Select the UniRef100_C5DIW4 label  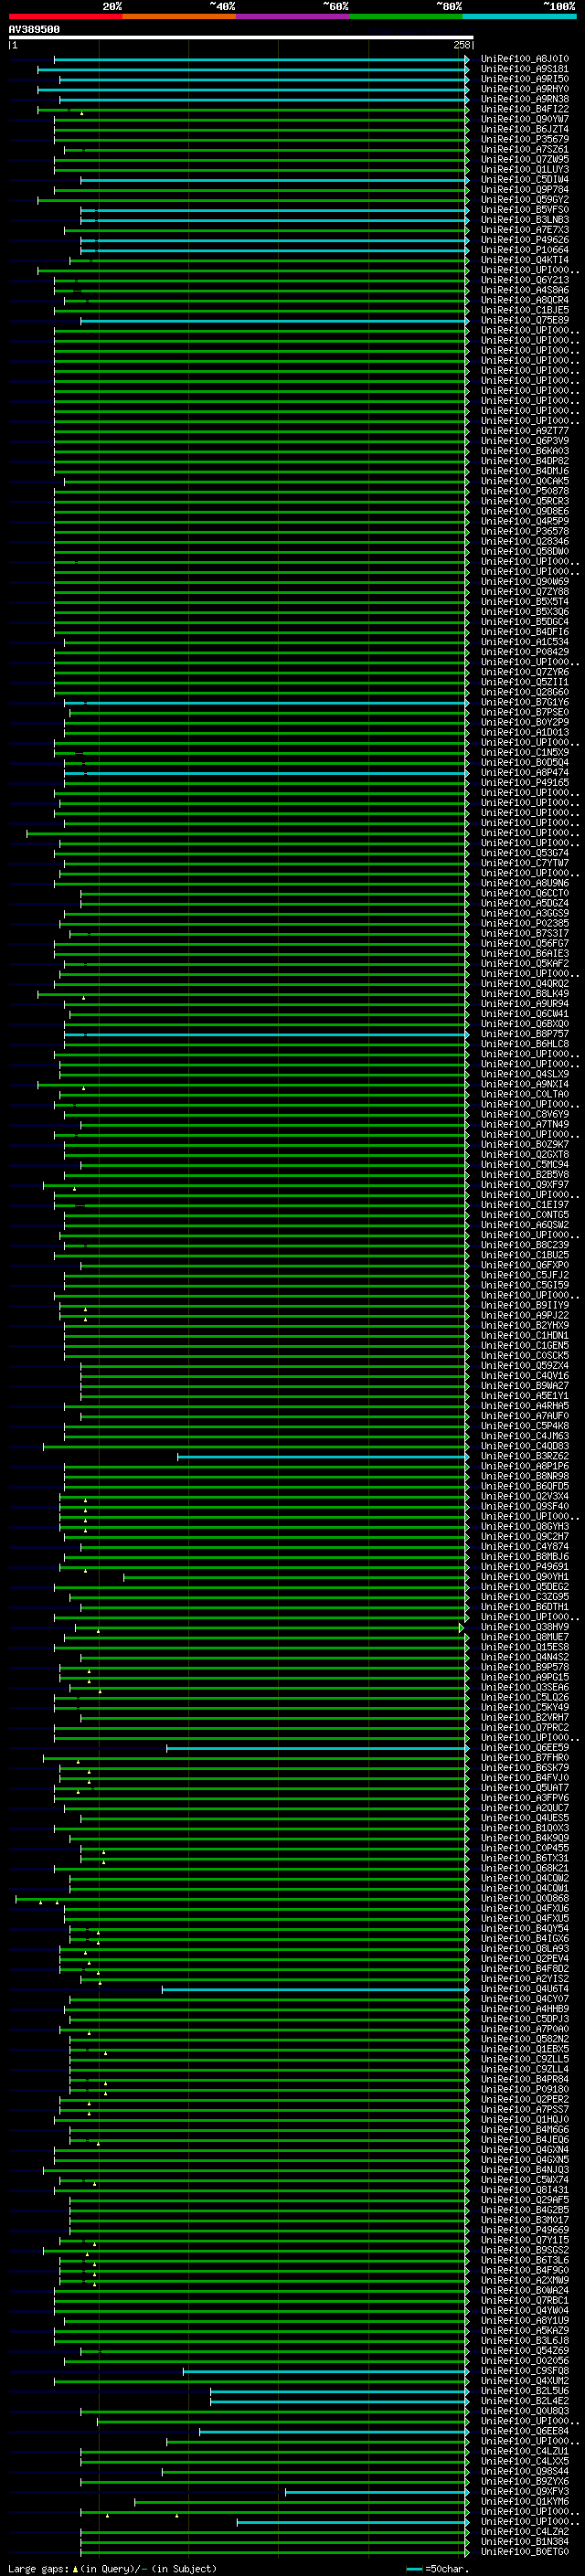pyautogui.click(x=524, y=179)
